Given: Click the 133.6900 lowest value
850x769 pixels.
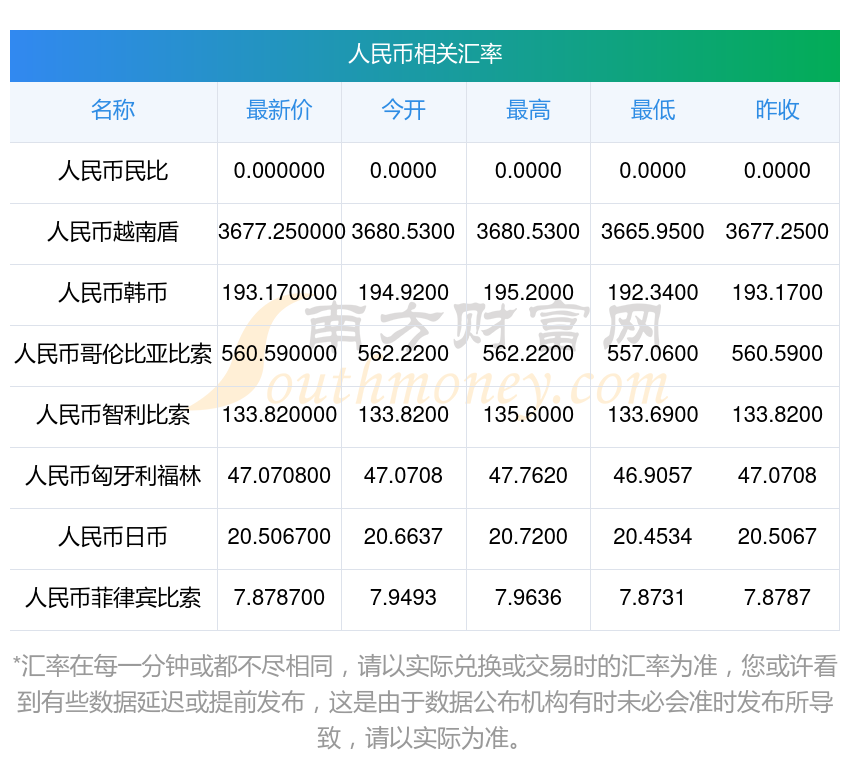Looking at the screenshot, I should pos(653,415).
